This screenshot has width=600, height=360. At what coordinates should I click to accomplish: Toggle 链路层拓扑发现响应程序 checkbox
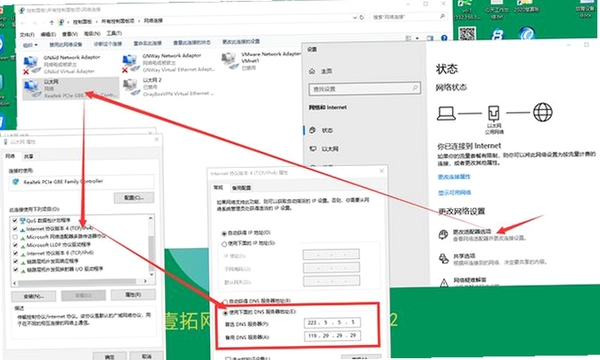(15, 262)
